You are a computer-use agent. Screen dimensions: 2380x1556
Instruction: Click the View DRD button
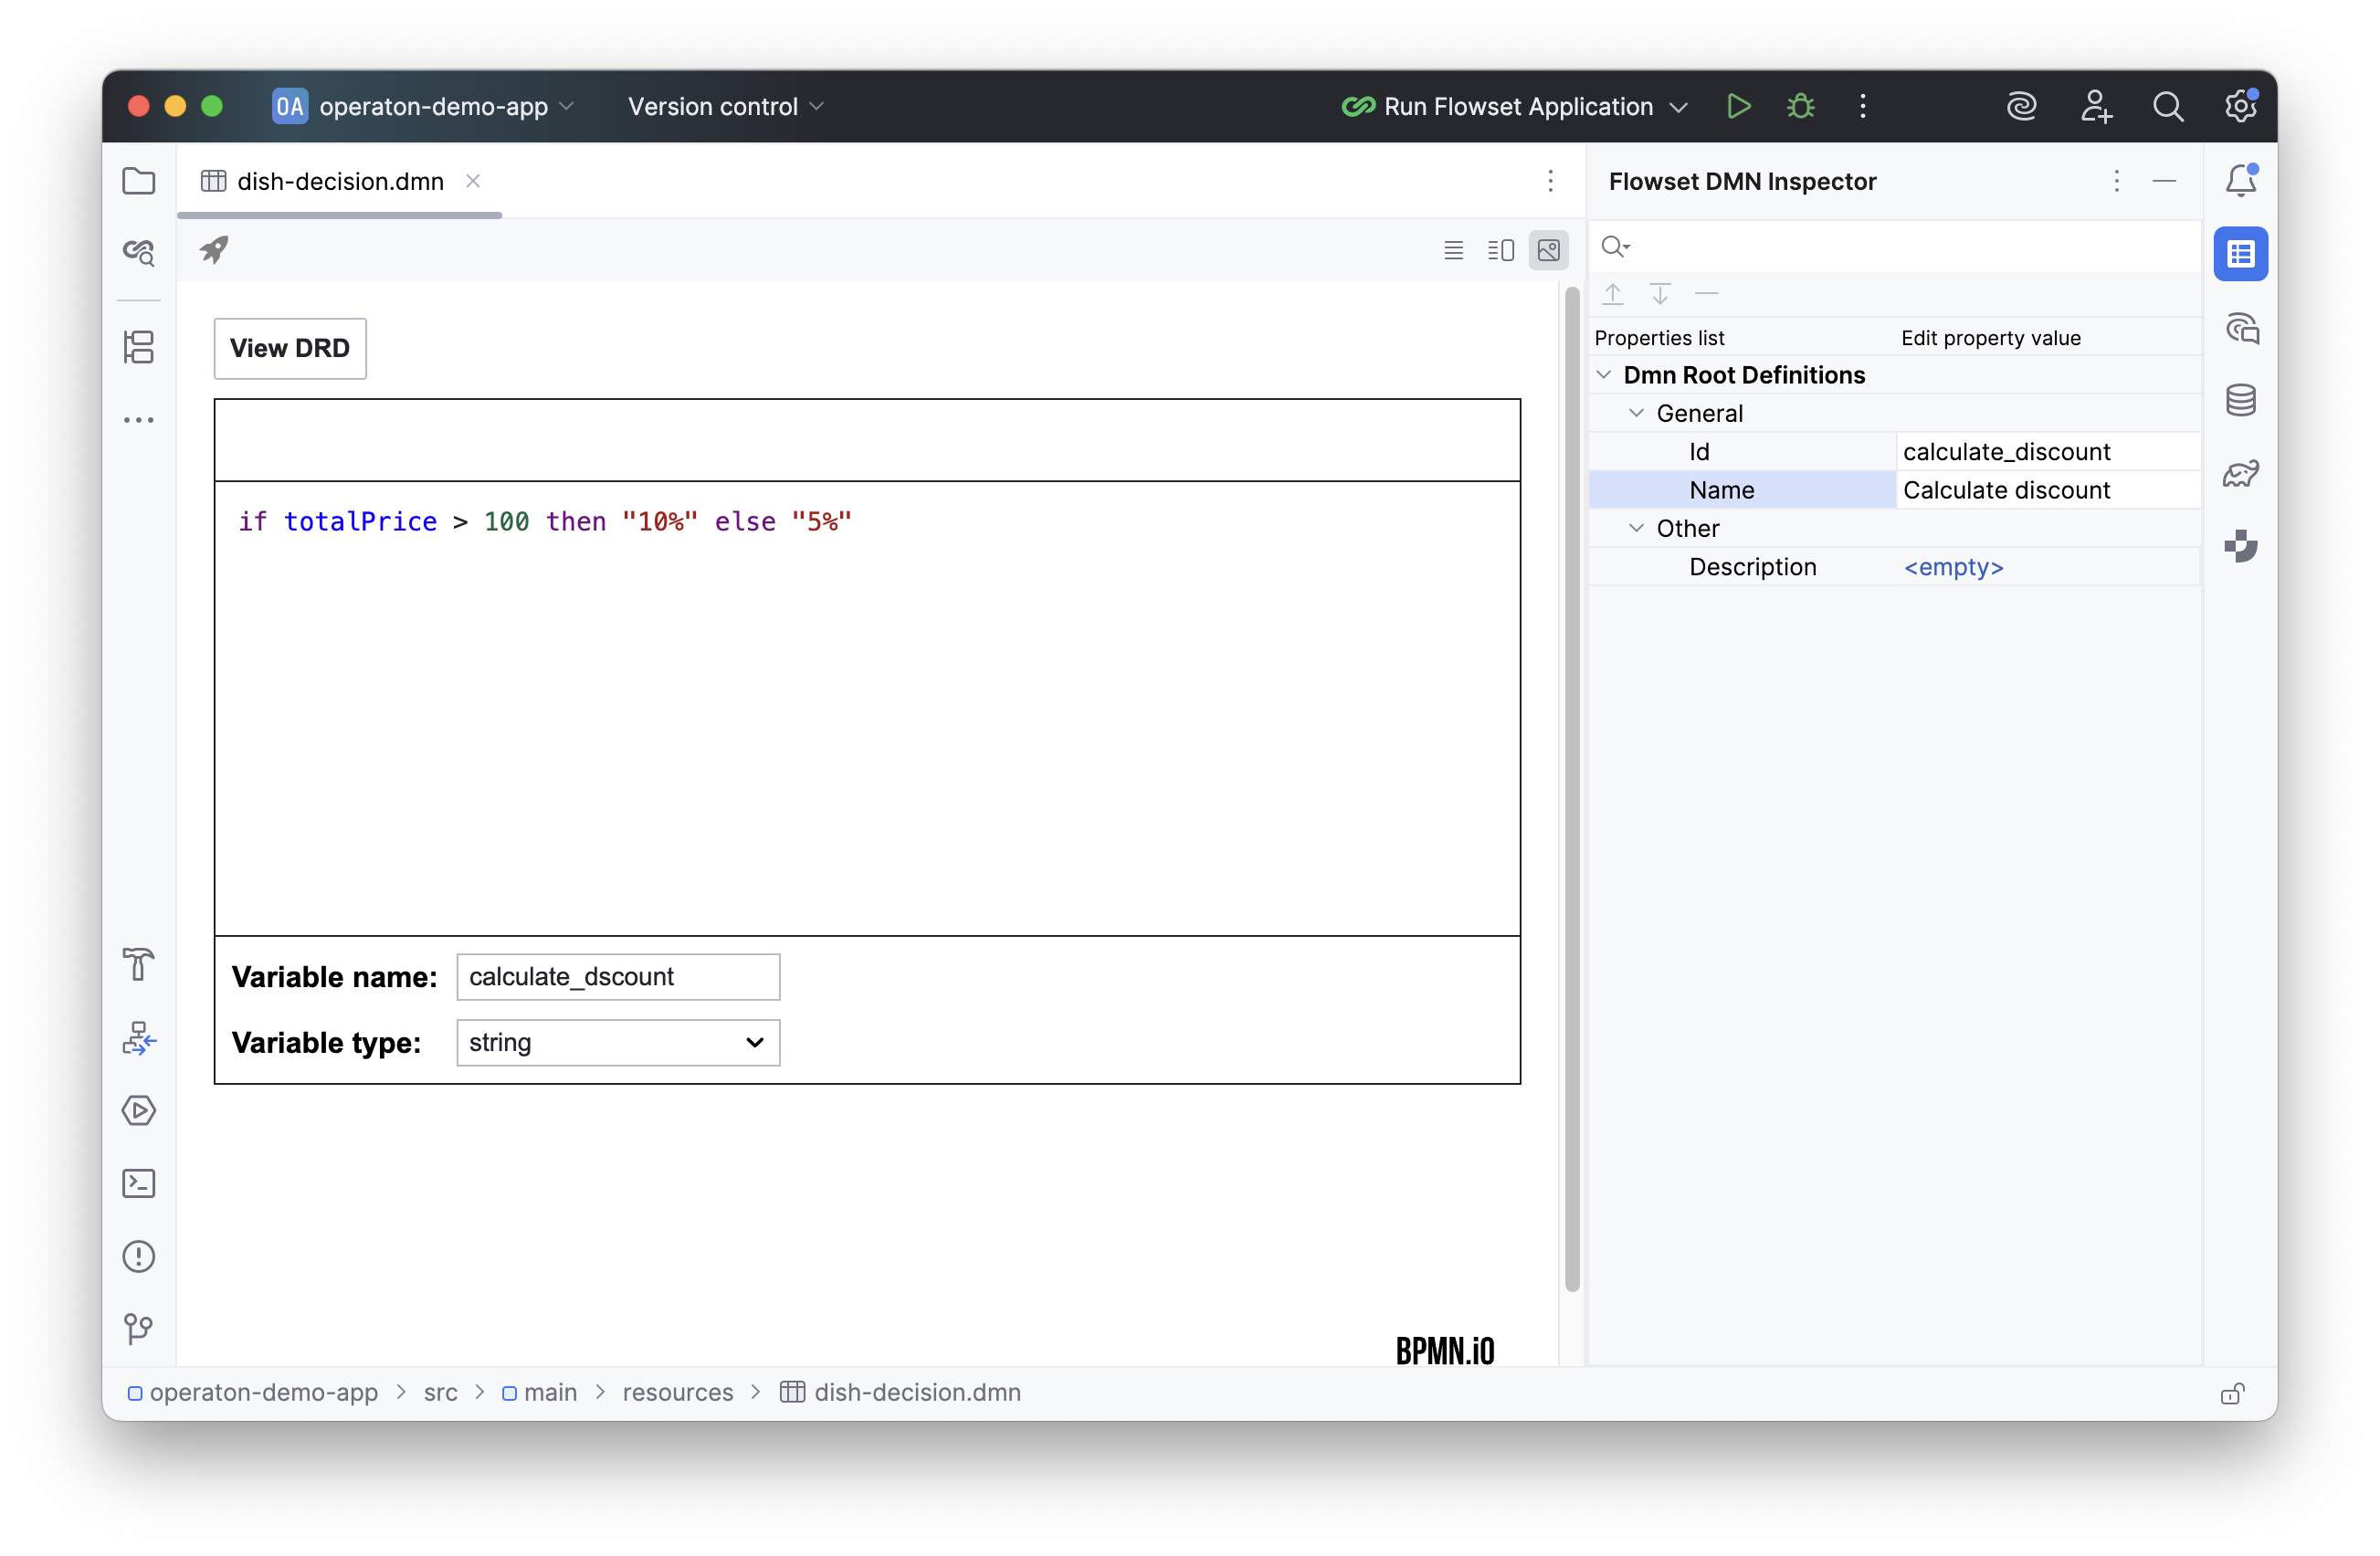coord(289,348)
